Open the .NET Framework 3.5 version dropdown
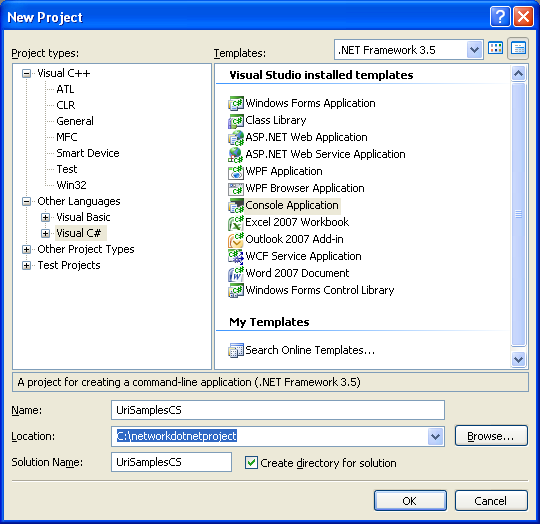The image size is (540, 524). 474,50
